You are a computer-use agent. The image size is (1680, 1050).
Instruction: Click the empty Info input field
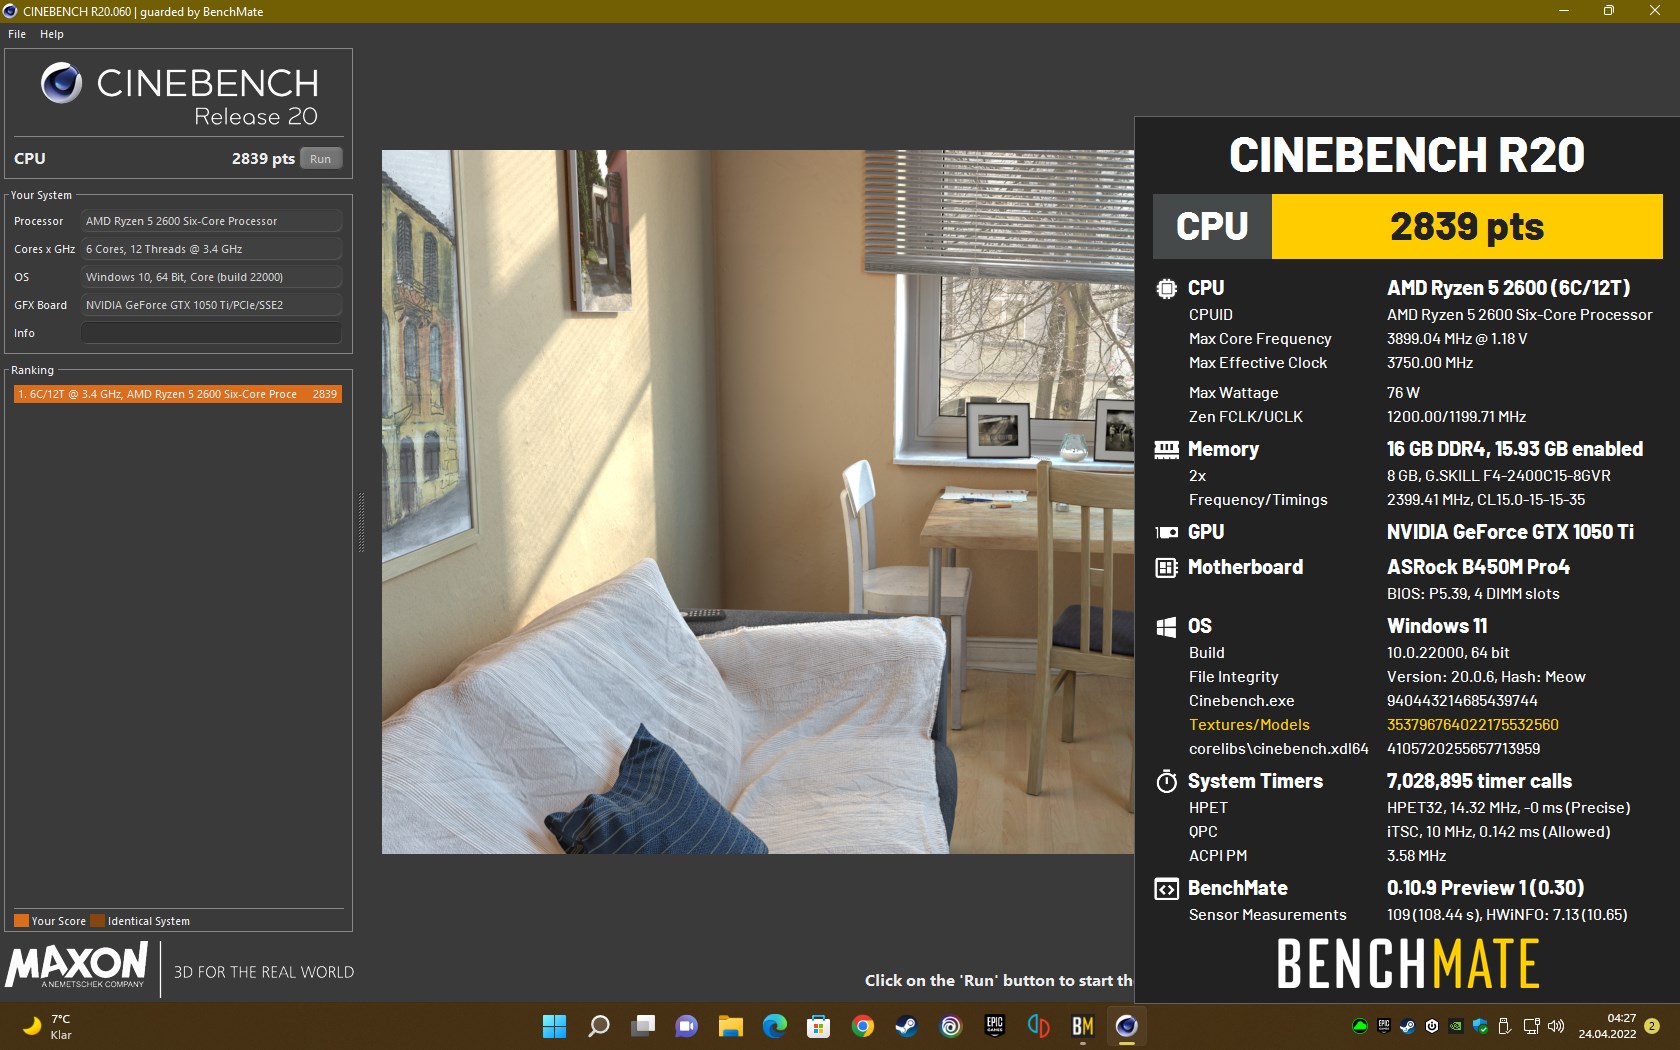[x=211, y=333]
